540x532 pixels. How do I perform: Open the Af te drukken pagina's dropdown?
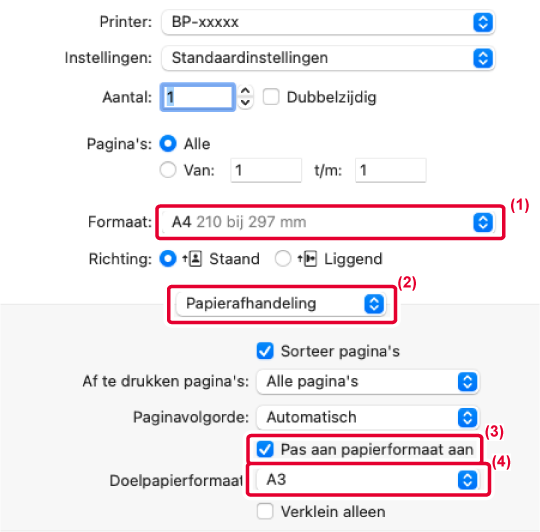(368, 382)
